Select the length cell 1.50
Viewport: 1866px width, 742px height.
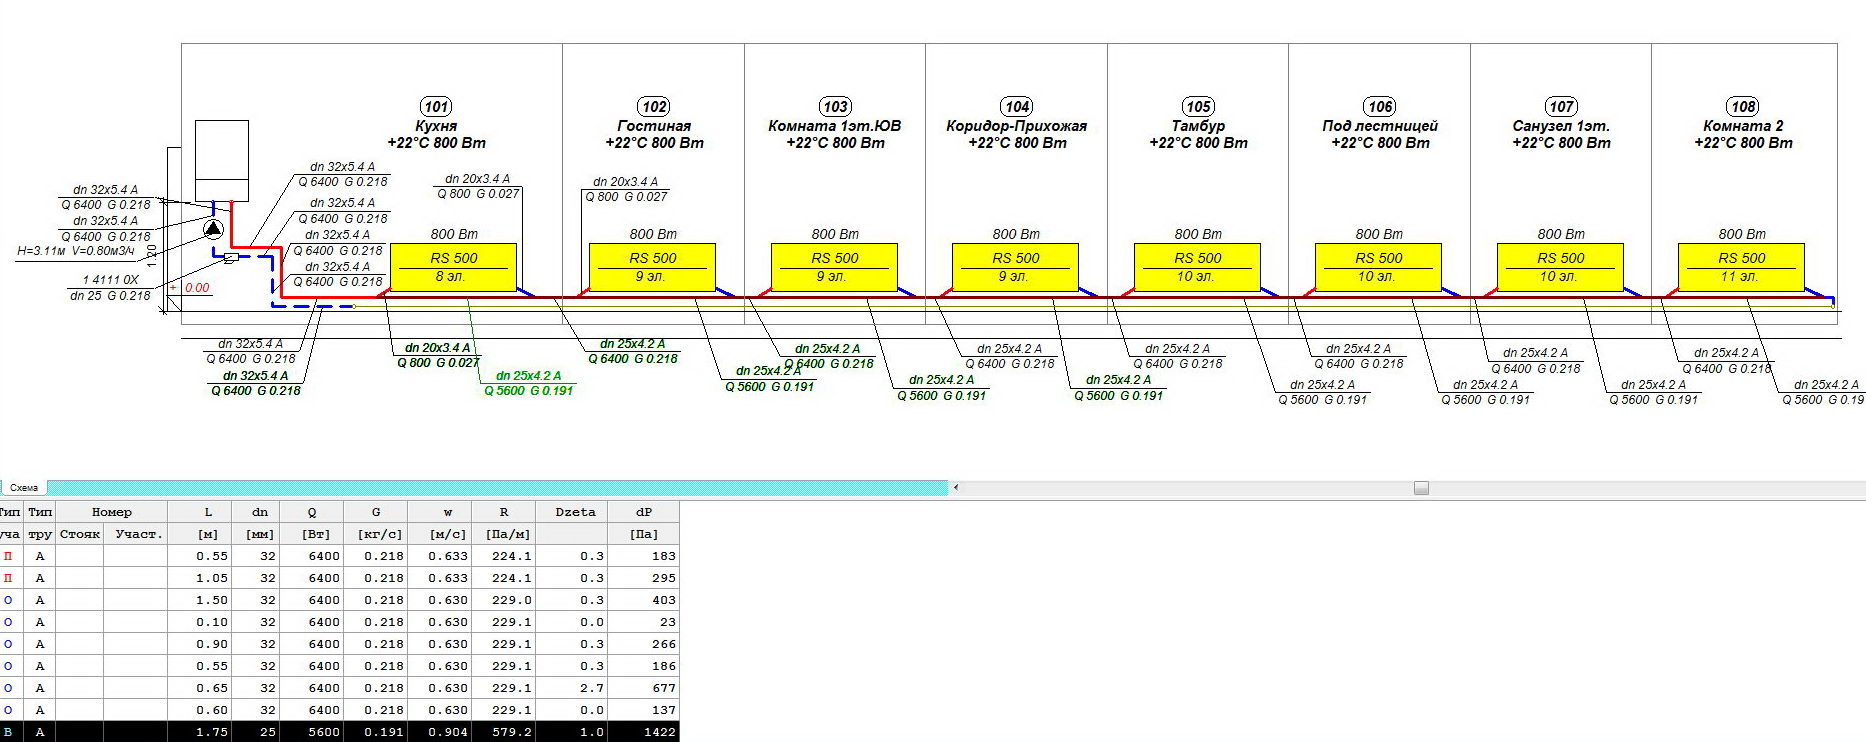coord(200,600)
